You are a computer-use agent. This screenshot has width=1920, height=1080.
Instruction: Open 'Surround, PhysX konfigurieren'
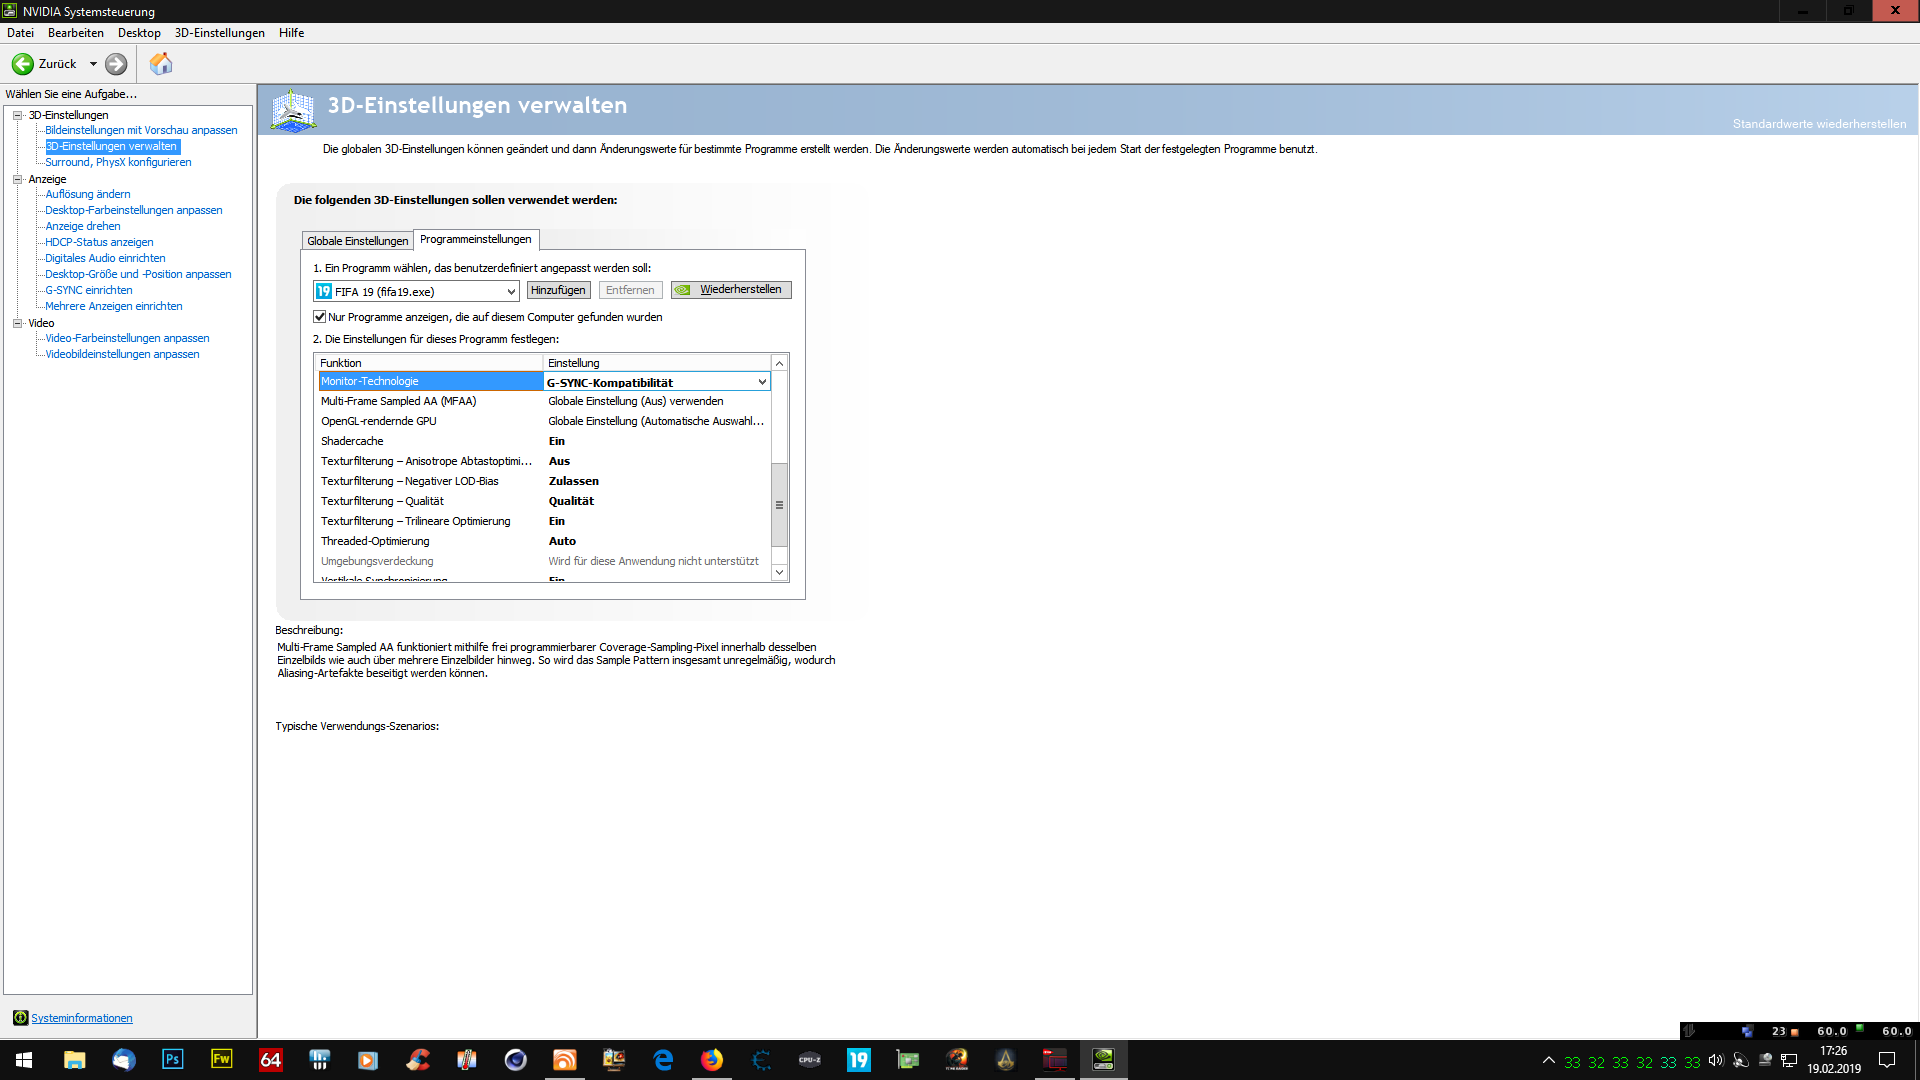(118, 162)
